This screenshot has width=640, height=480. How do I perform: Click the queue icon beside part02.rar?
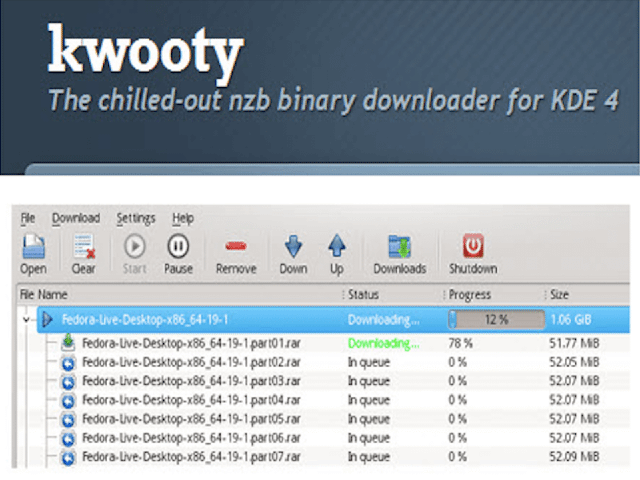(68, 362)
